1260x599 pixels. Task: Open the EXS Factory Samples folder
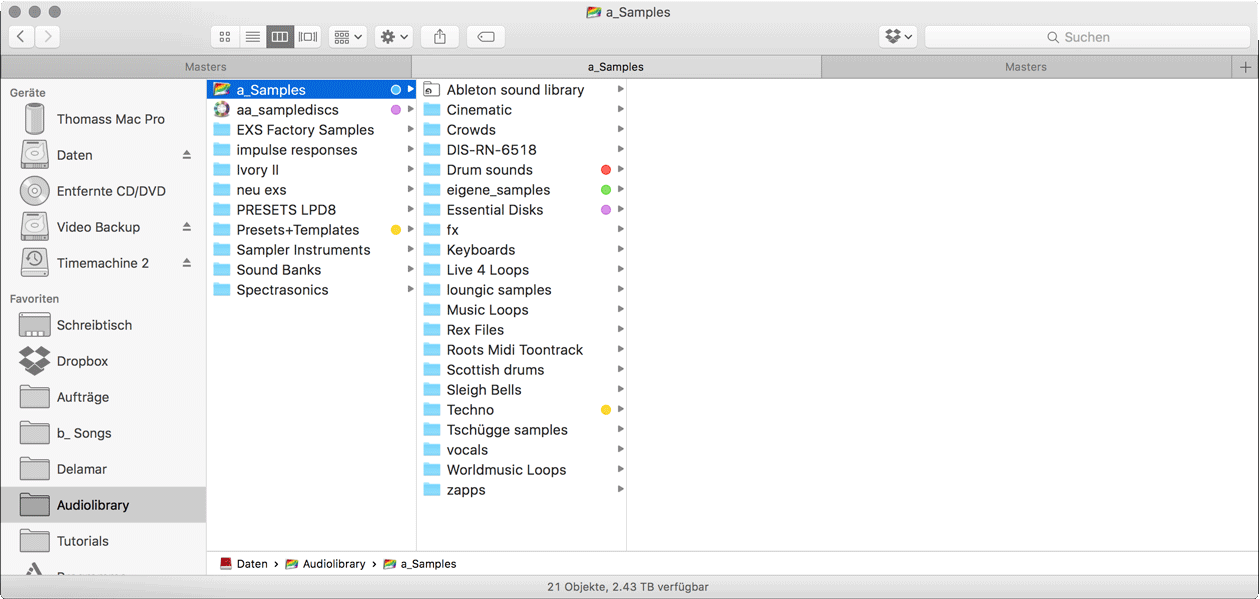tap(311, 130)
